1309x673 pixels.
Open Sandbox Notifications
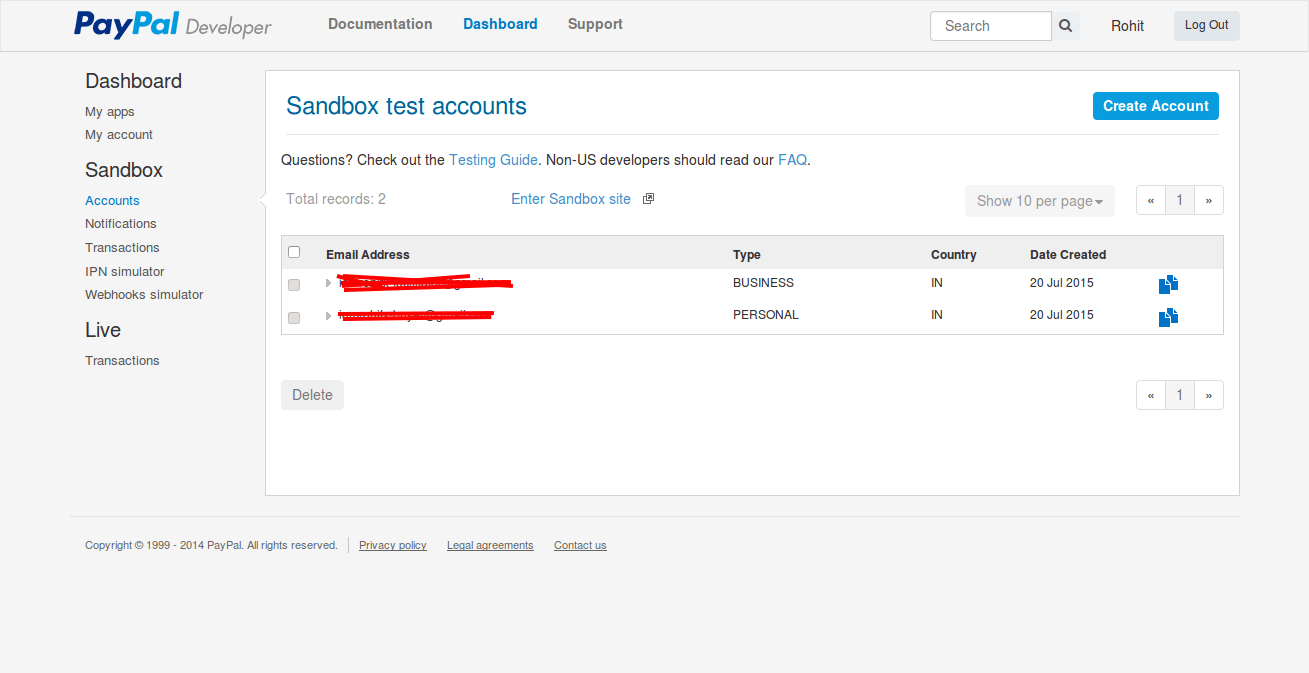tap(121, 224)
